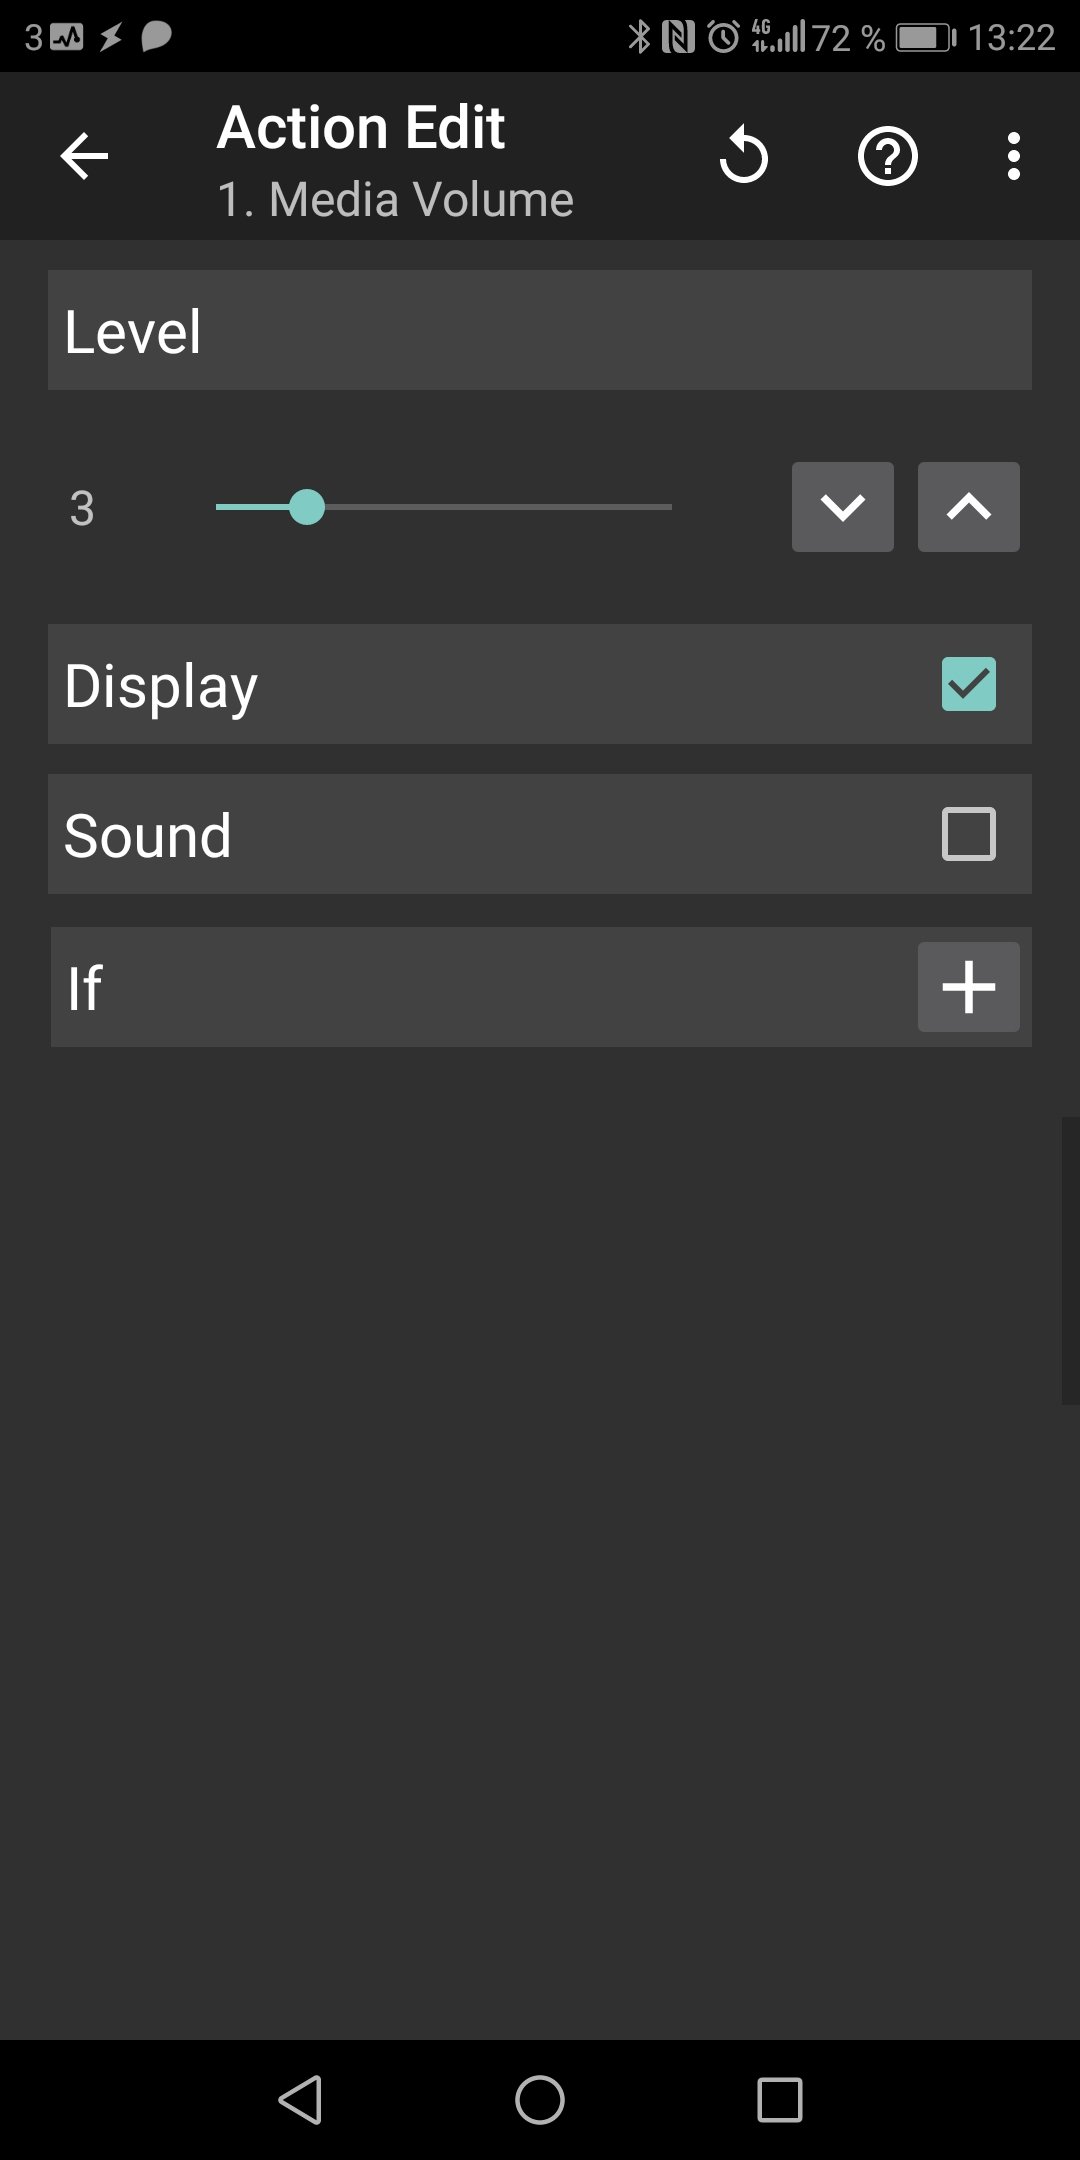Open help with the question mark icon
The image size is (1080, 2160).
887,156
